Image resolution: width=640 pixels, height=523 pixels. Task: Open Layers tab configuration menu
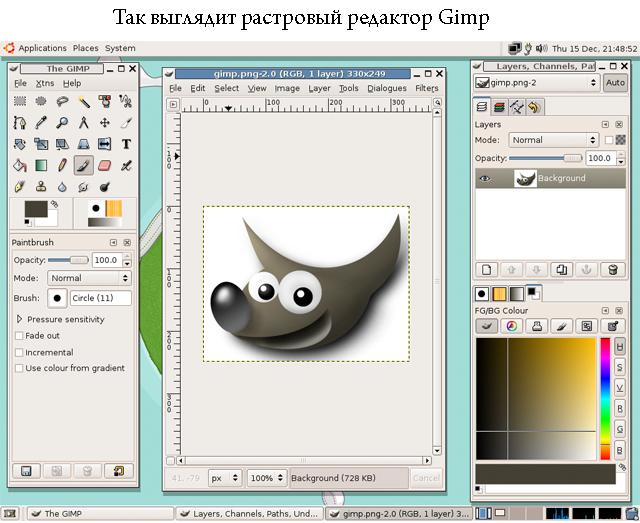click(x=605, y=125)
